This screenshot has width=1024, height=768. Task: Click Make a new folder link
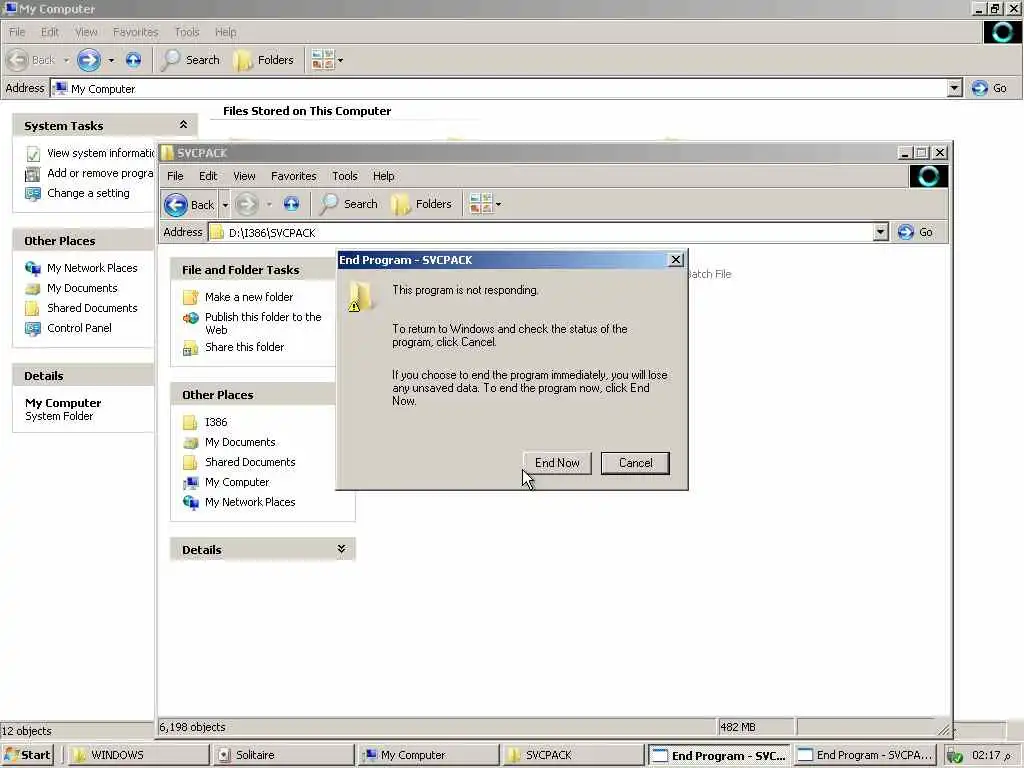tap(249, 297)
